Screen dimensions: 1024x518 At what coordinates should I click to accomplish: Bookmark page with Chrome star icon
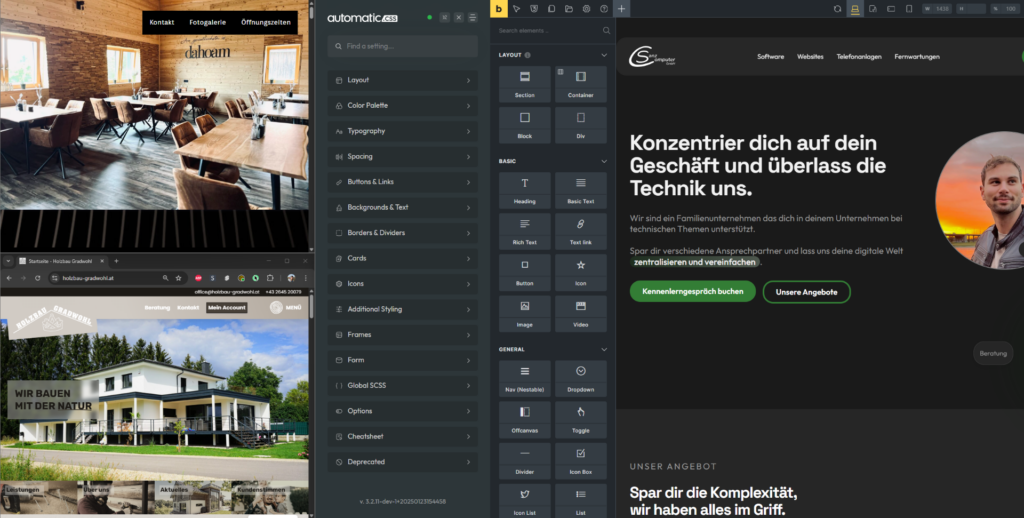click(x=178, y=278)
